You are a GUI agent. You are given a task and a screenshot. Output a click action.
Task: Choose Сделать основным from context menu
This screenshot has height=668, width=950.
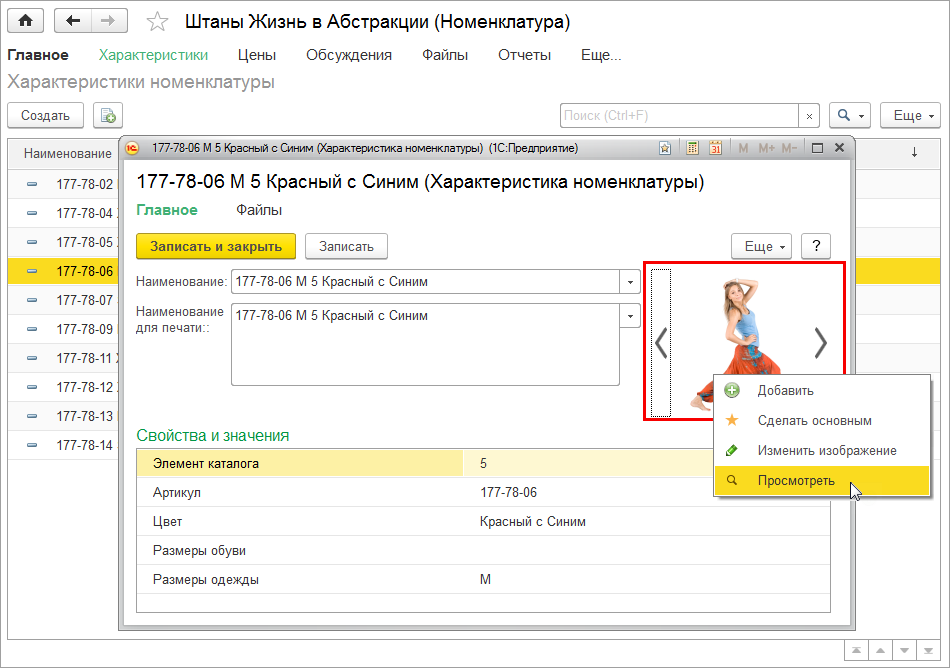click(814, 421)
